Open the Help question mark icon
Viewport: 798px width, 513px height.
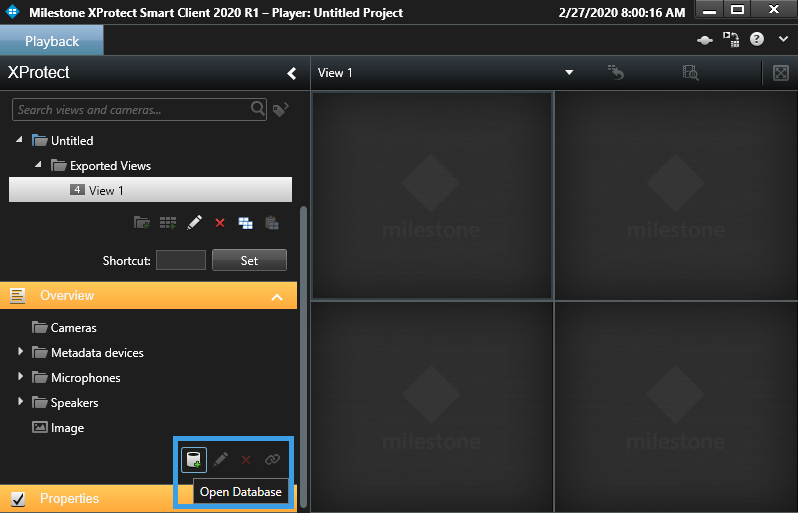[x=757, y=39]
